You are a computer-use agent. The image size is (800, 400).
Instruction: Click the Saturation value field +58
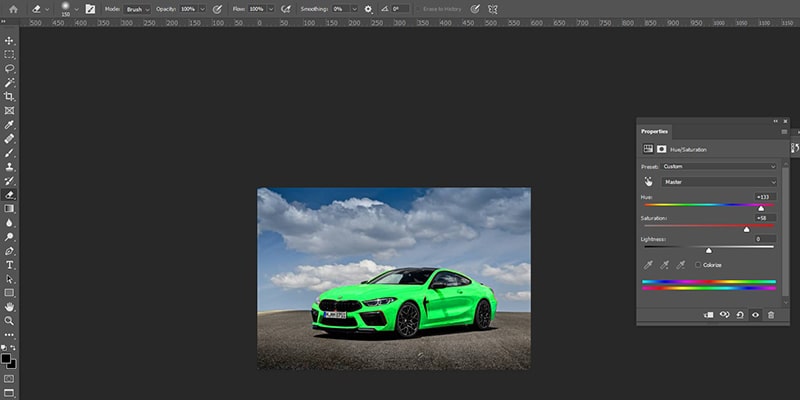(765, 218)
